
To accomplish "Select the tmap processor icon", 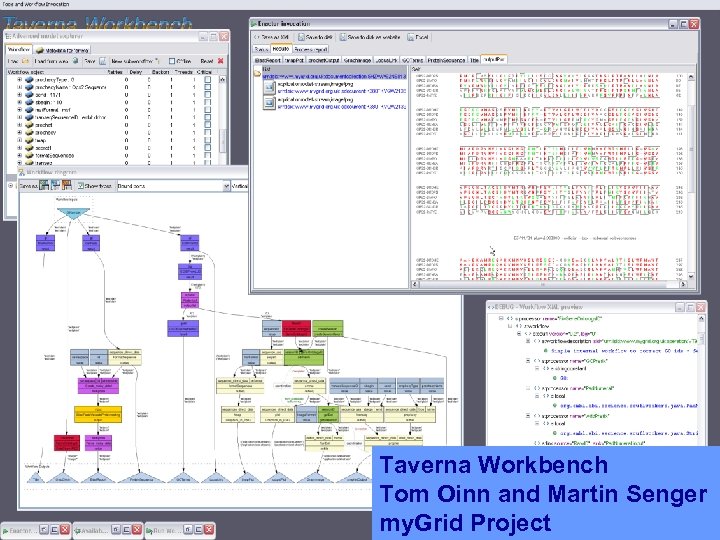I will [x=29, y=140].
